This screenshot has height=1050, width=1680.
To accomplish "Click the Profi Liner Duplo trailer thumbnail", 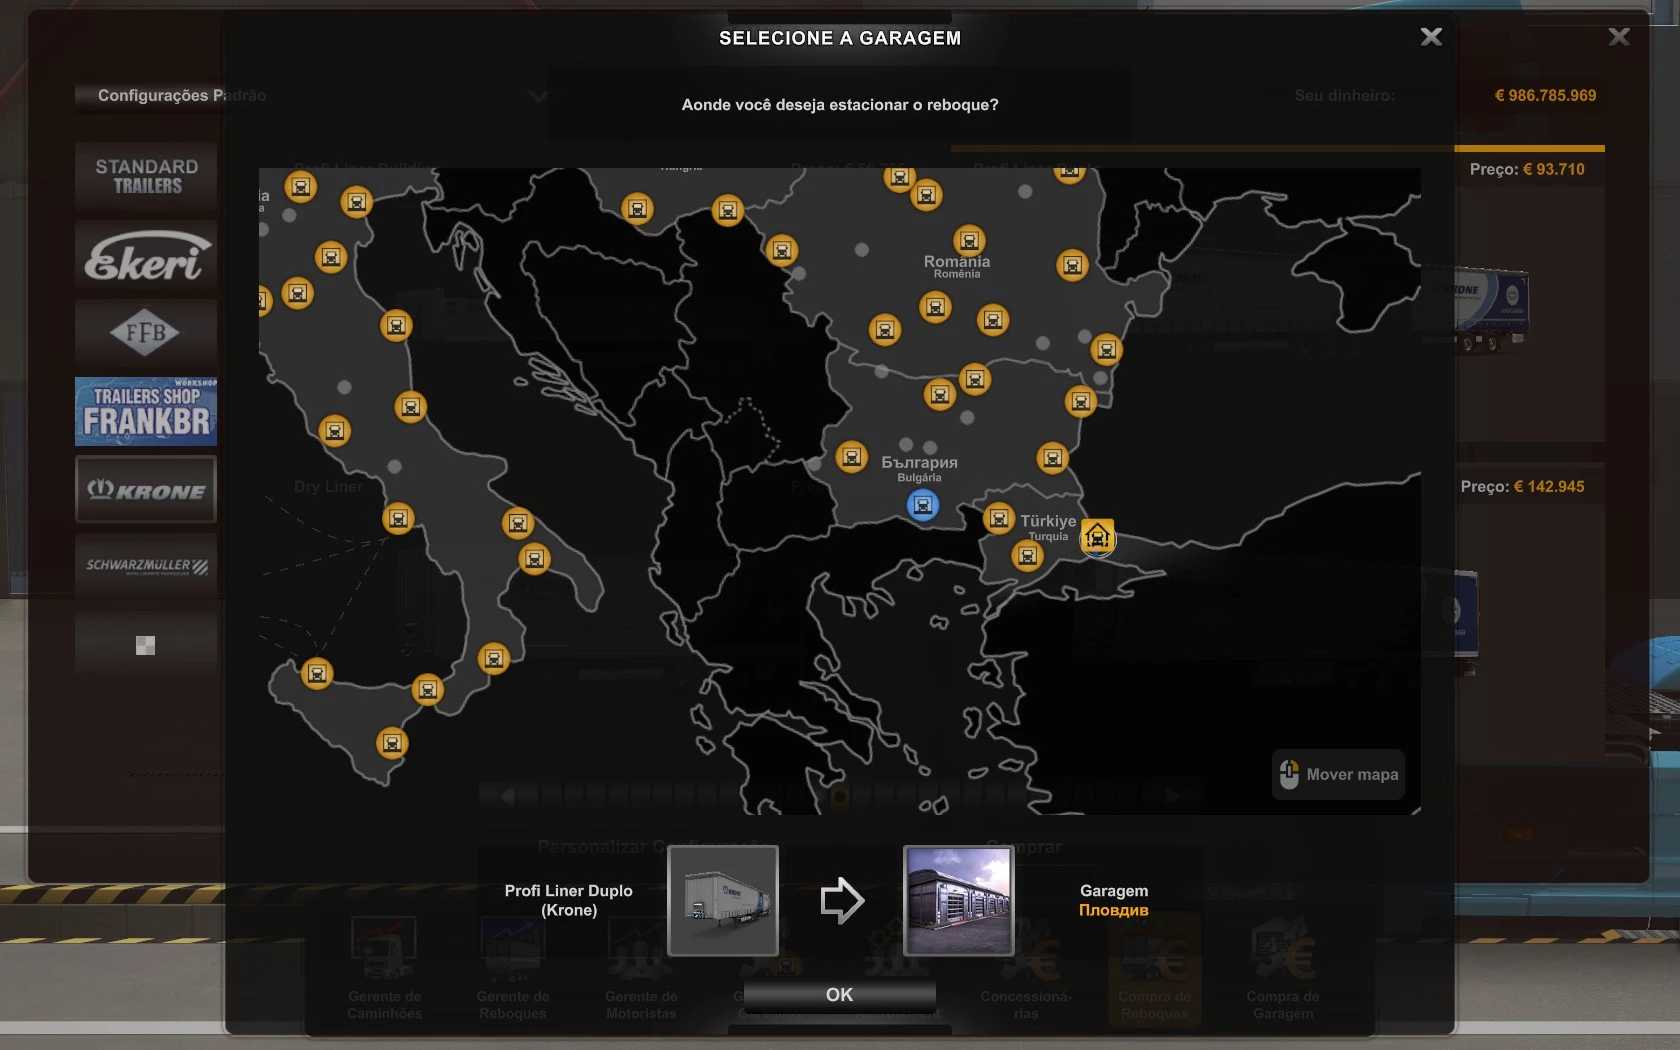I will (723, 901).
